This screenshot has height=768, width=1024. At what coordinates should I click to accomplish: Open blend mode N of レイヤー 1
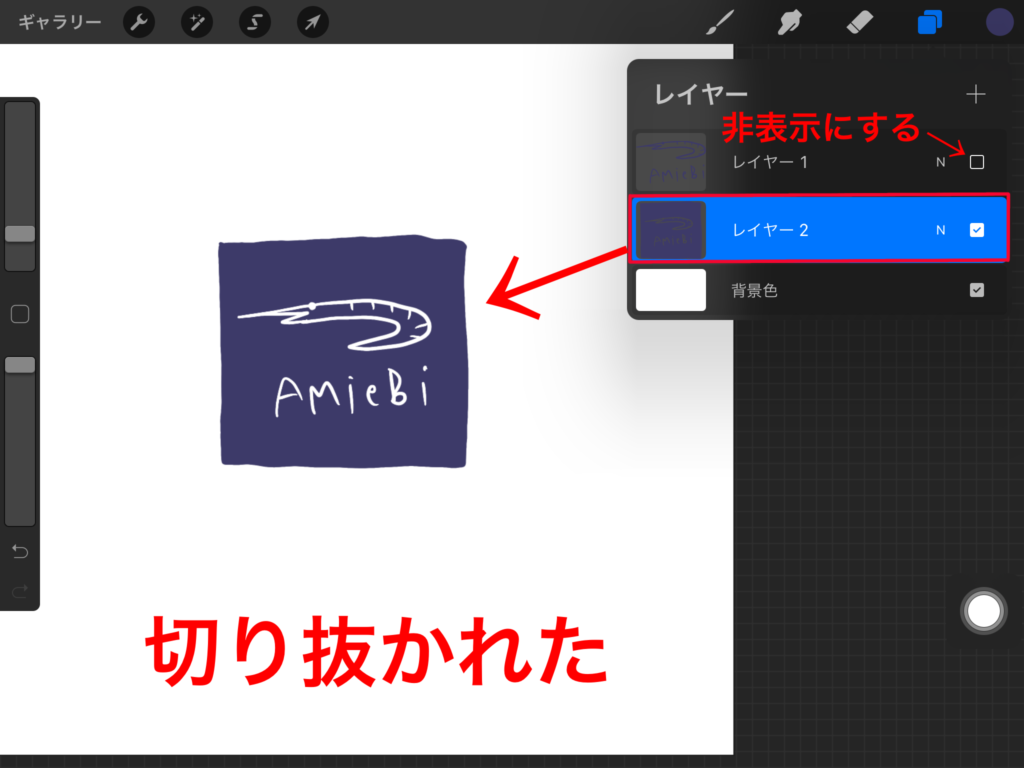(940, 162)
